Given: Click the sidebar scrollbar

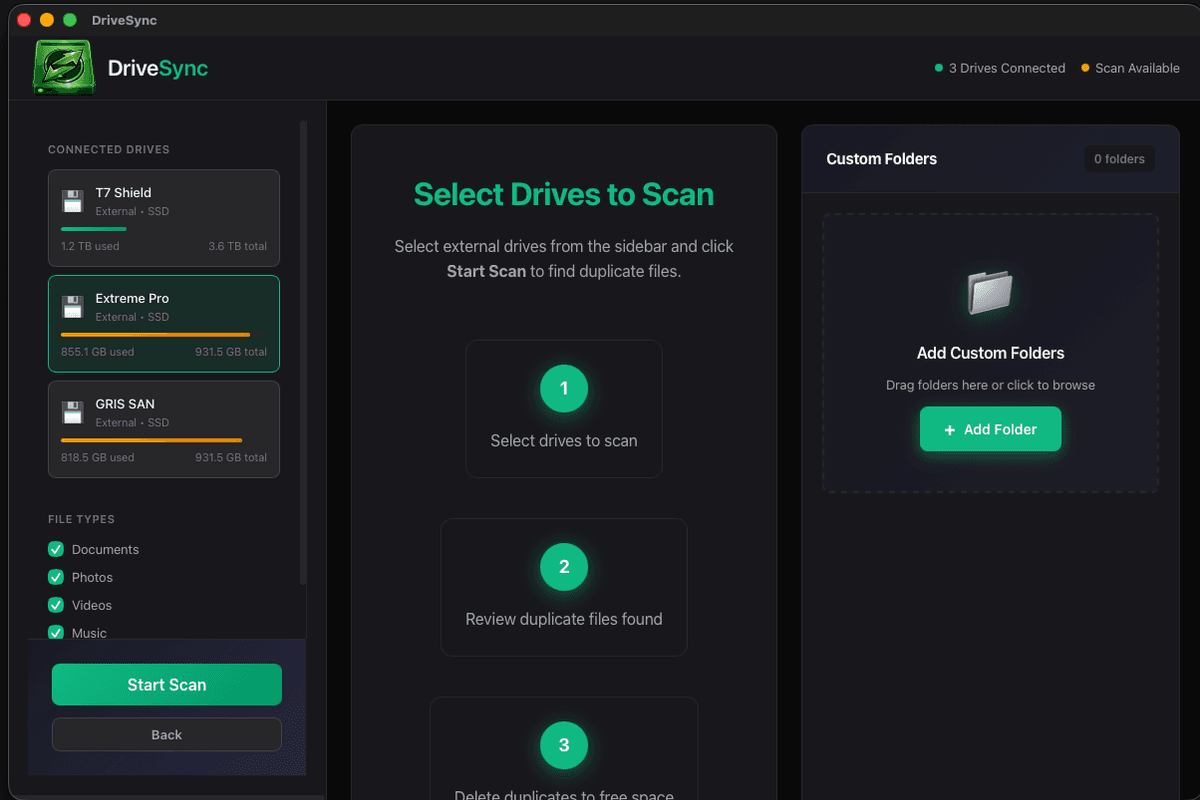Looking at the screenshot, I should pos(303,360).
